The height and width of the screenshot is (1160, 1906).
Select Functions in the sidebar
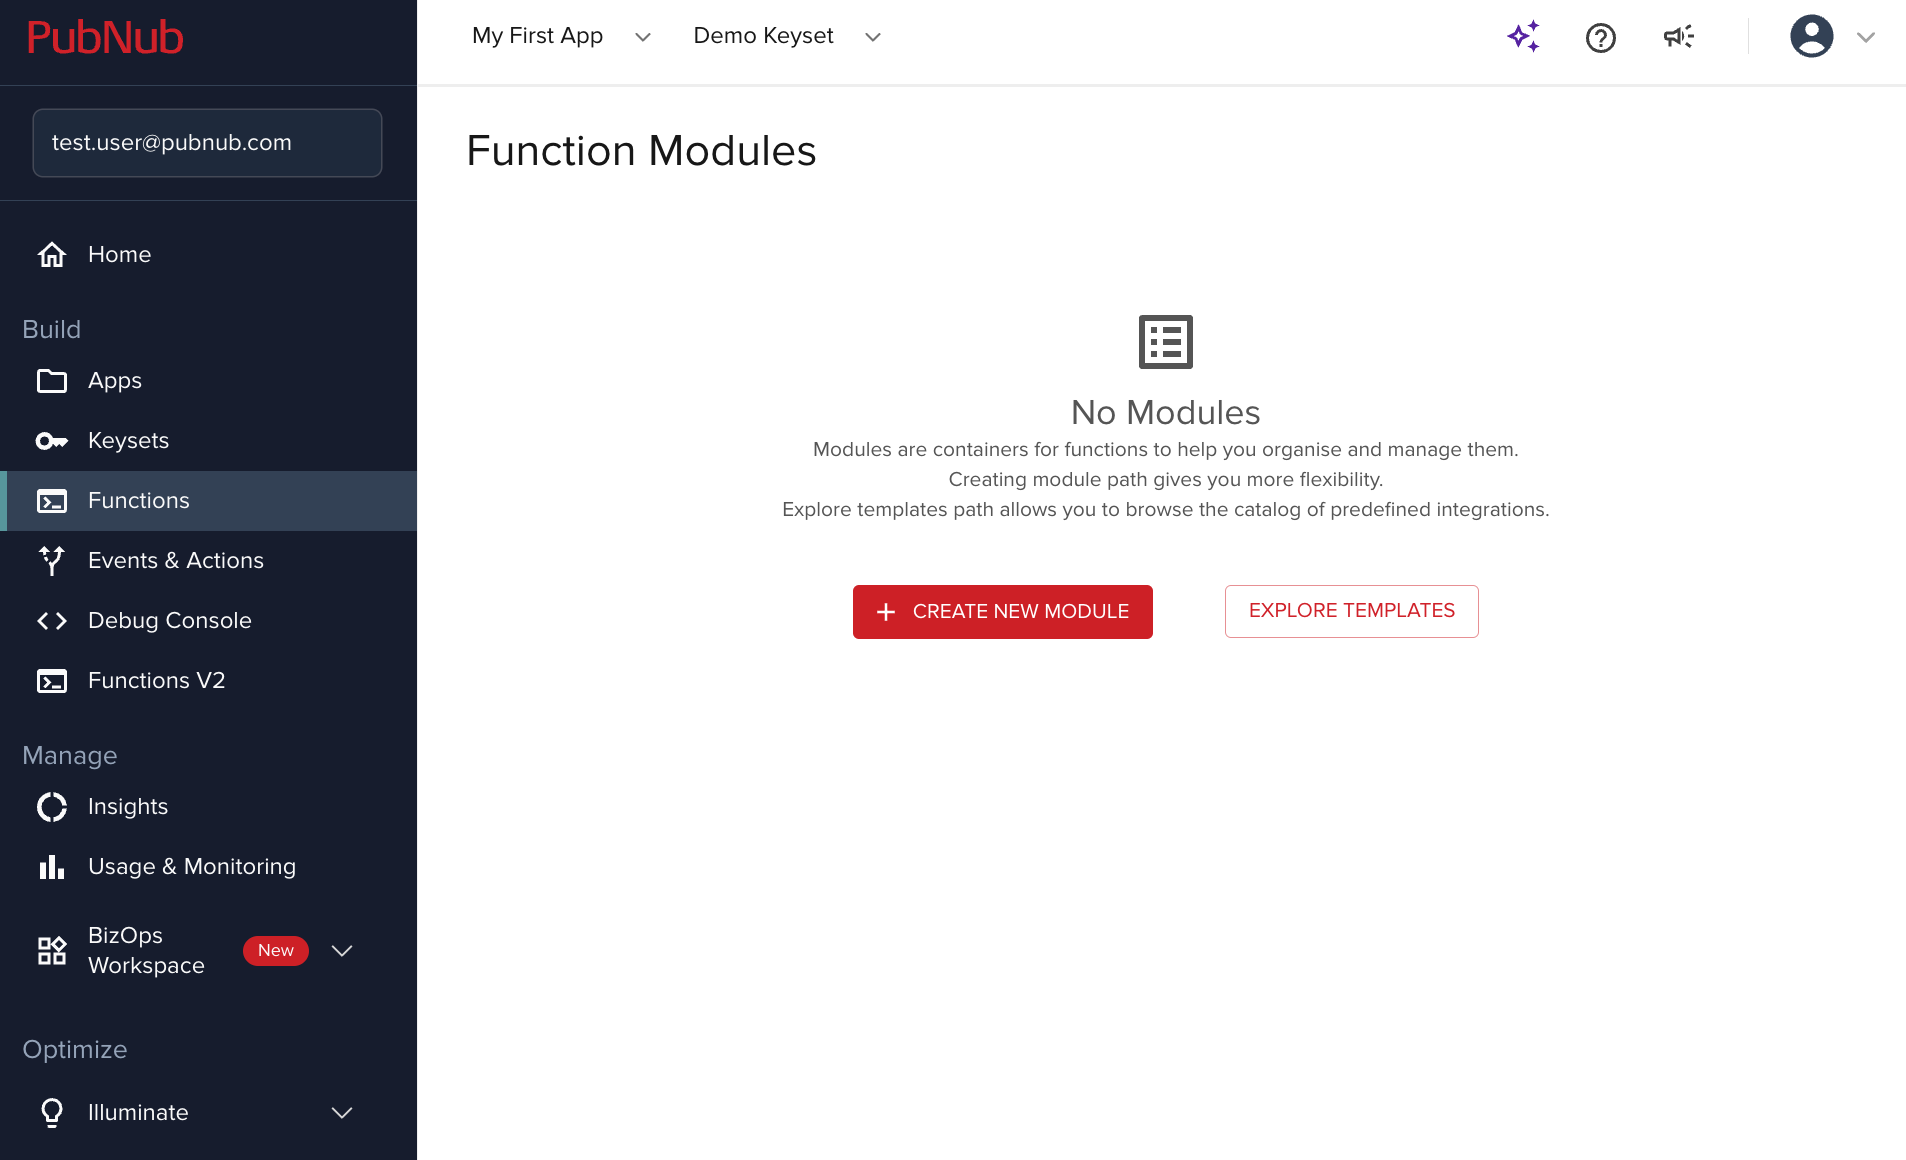[208, 501]
